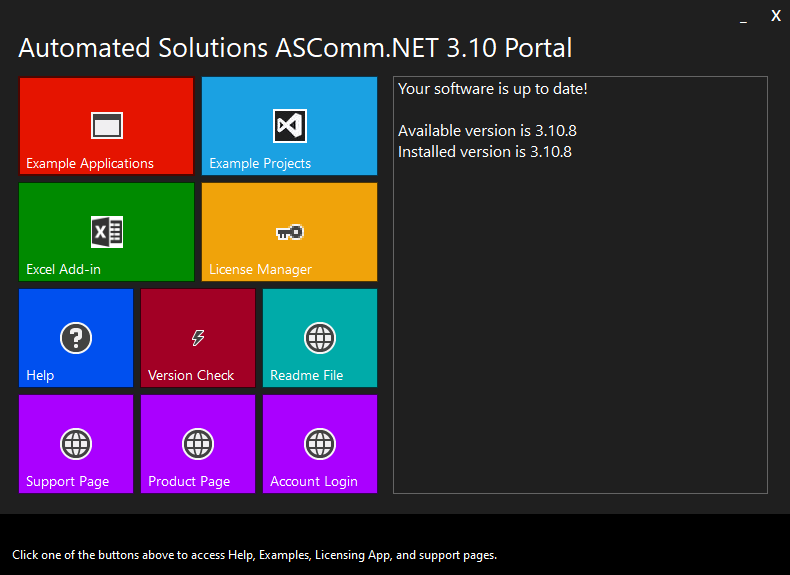Click 'Installed version is 3.10.8' line

[485, 152]
